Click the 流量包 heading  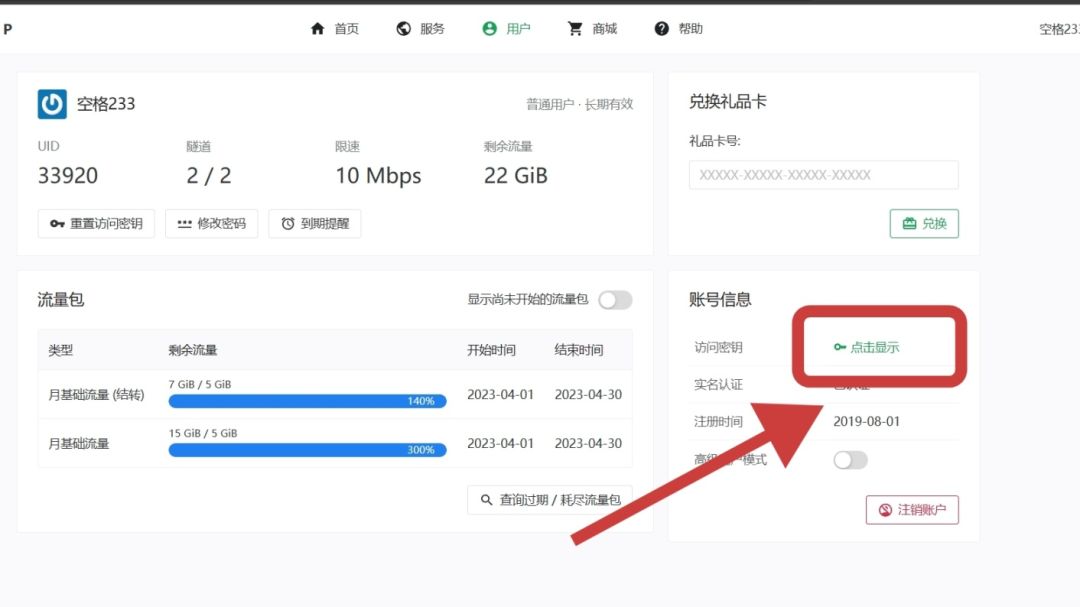click(61, 300)
